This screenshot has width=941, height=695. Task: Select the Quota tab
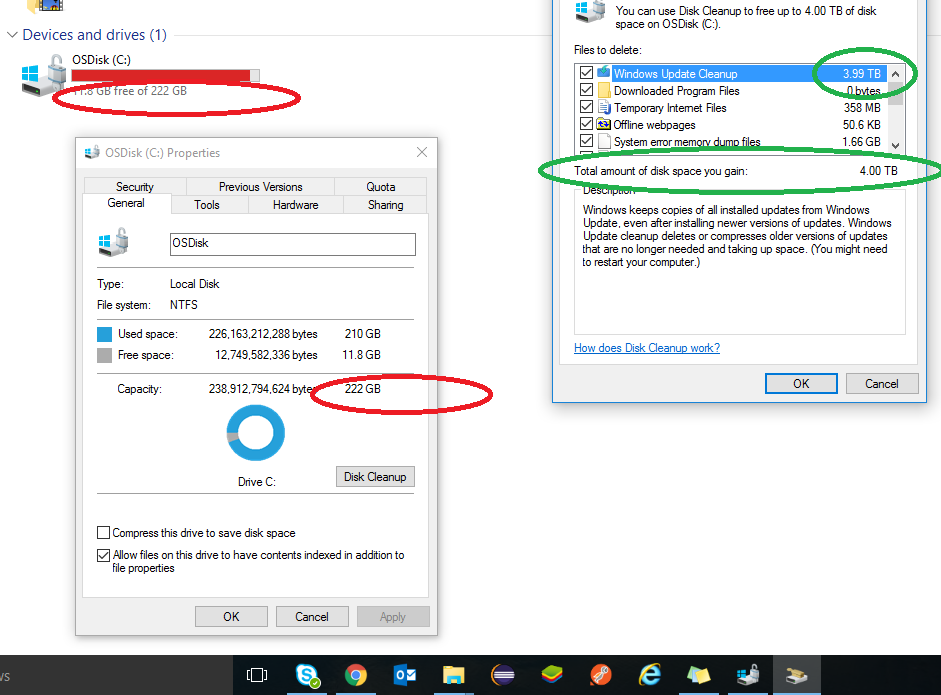point(380,187)
